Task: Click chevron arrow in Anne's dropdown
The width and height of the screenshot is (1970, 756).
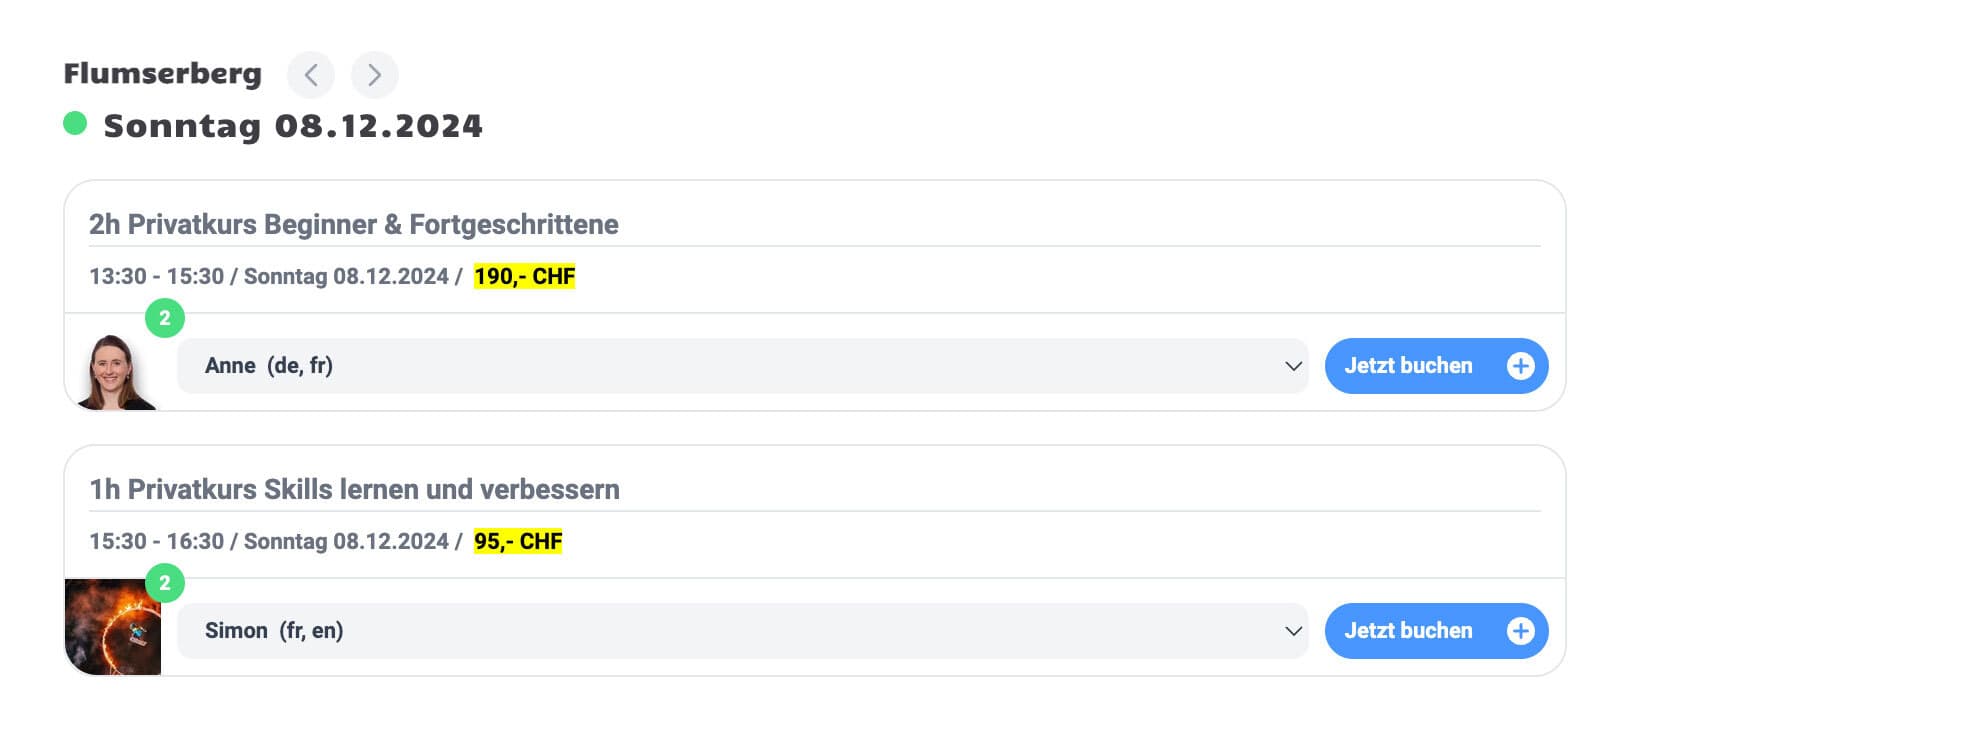Action: tap(1293, 366)
